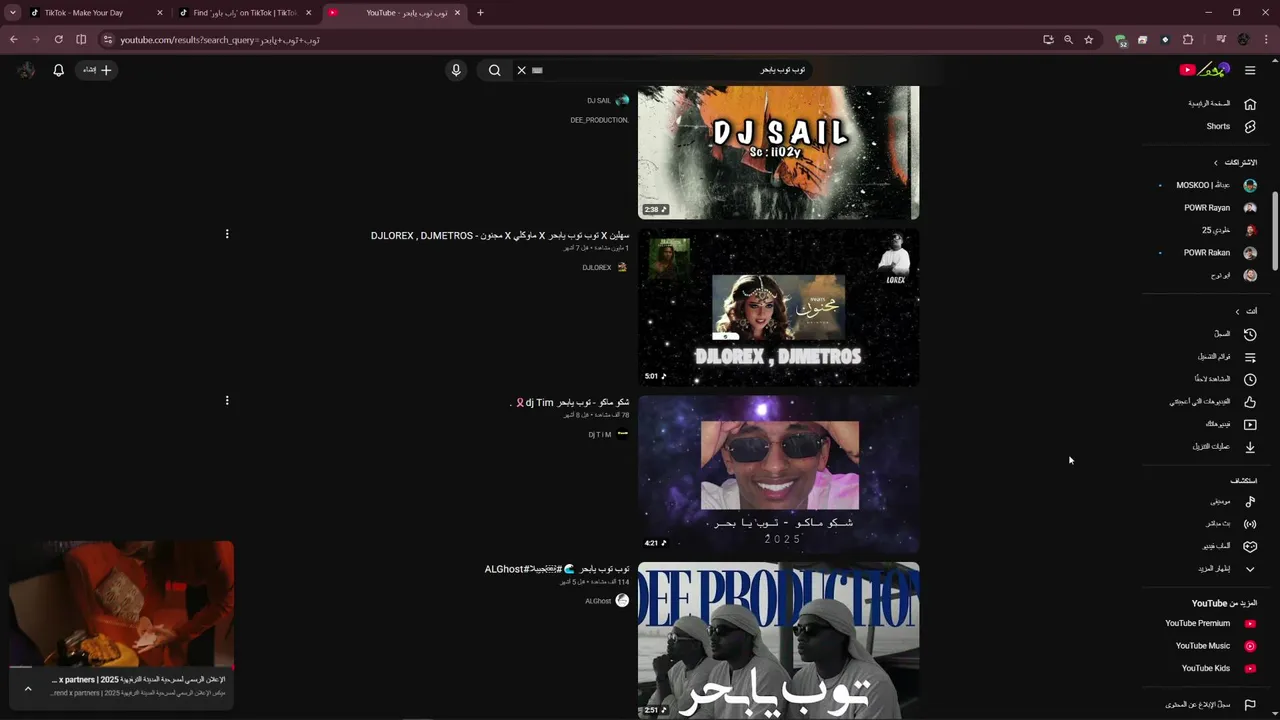Open the DJ SAIL video thumbnail
The height and width of the screenshot is (720, 1280).
tap(778, 152)
